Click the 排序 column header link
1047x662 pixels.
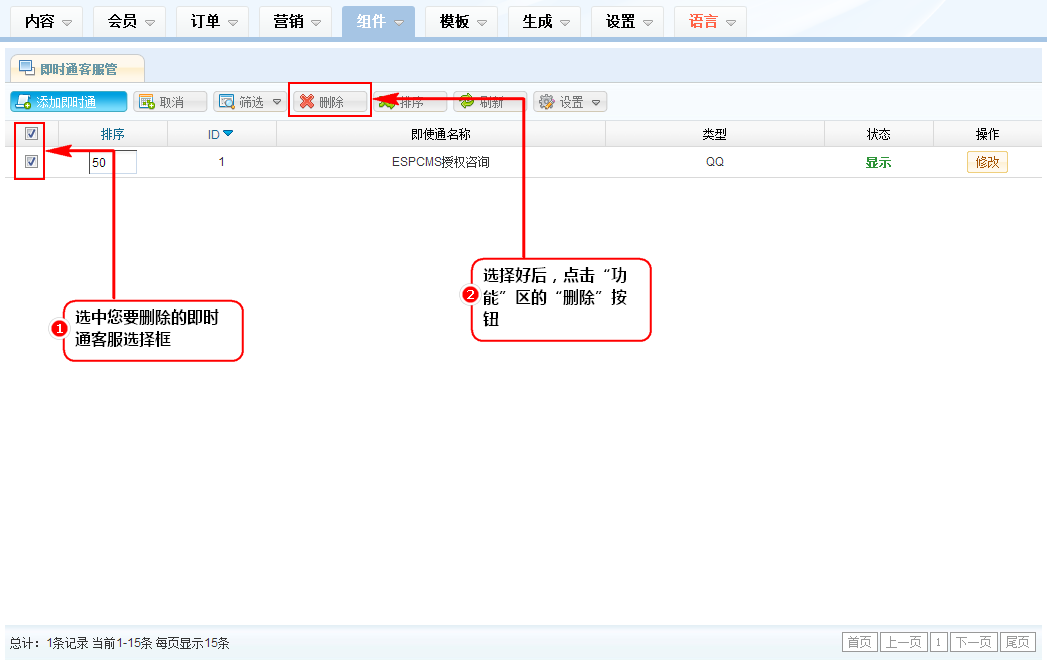point(112,134)
